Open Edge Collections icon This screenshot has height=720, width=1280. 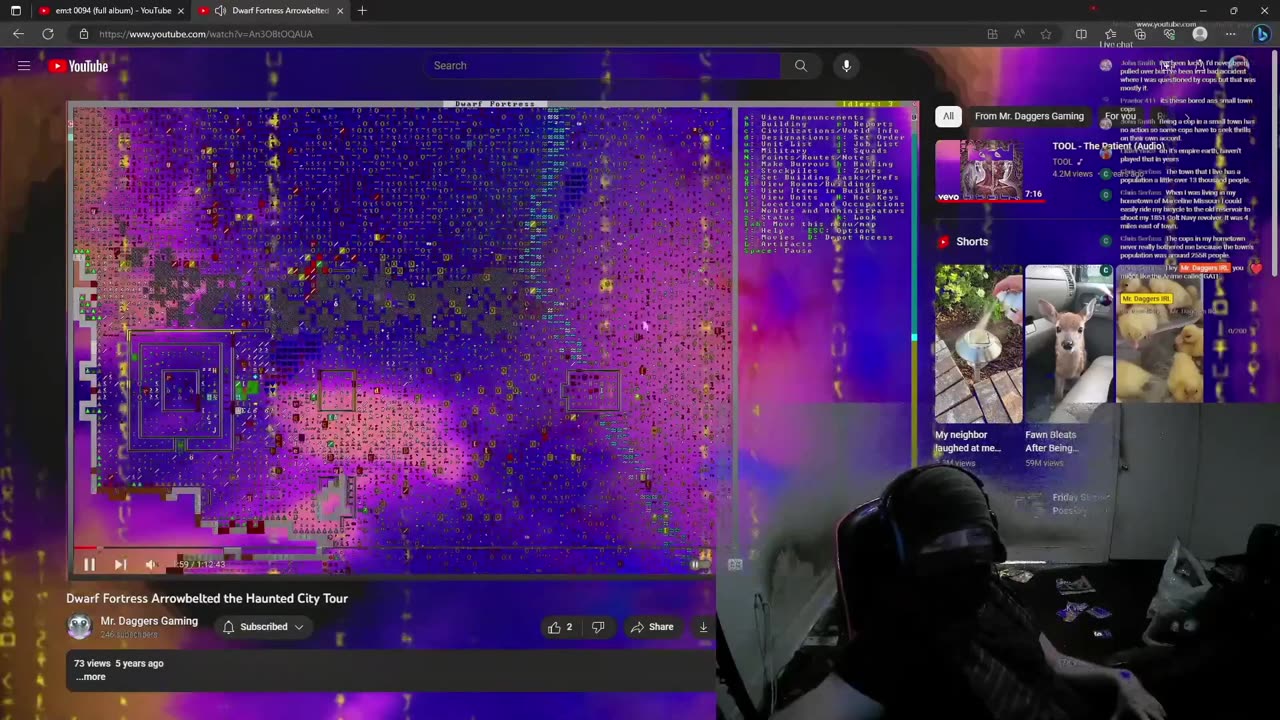click(x=1140, y=34)
